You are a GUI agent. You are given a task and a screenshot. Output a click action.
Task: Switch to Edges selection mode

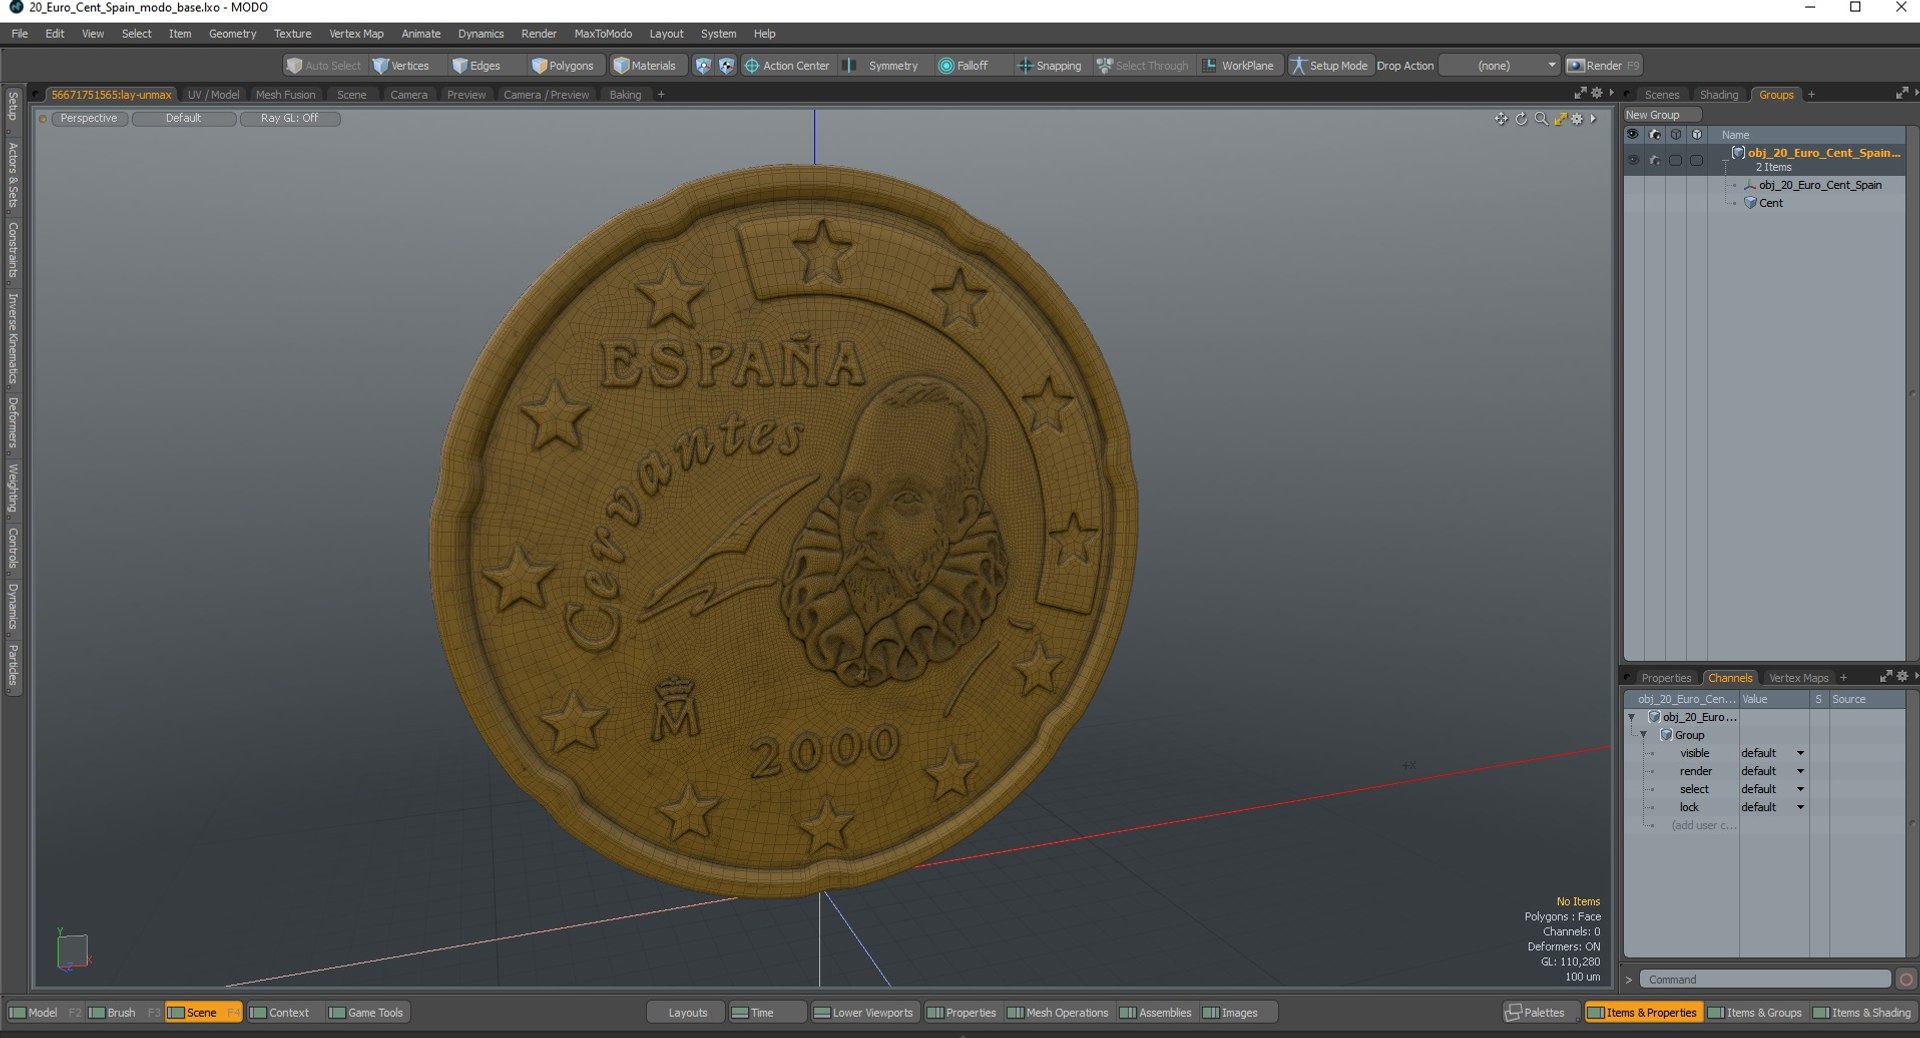pos(476,65)
